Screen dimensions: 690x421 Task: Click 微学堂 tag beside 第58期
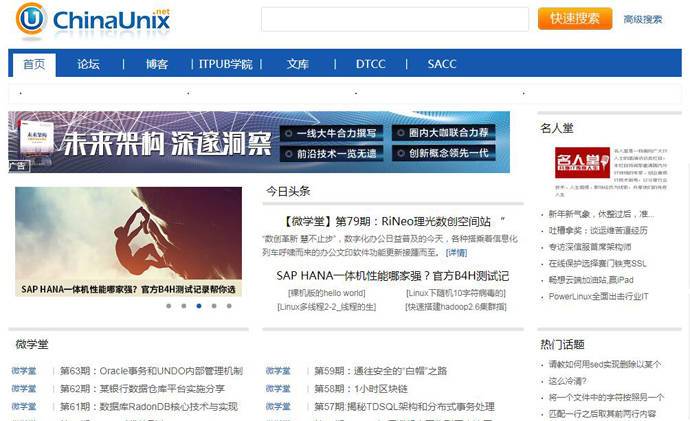(278, 389)
